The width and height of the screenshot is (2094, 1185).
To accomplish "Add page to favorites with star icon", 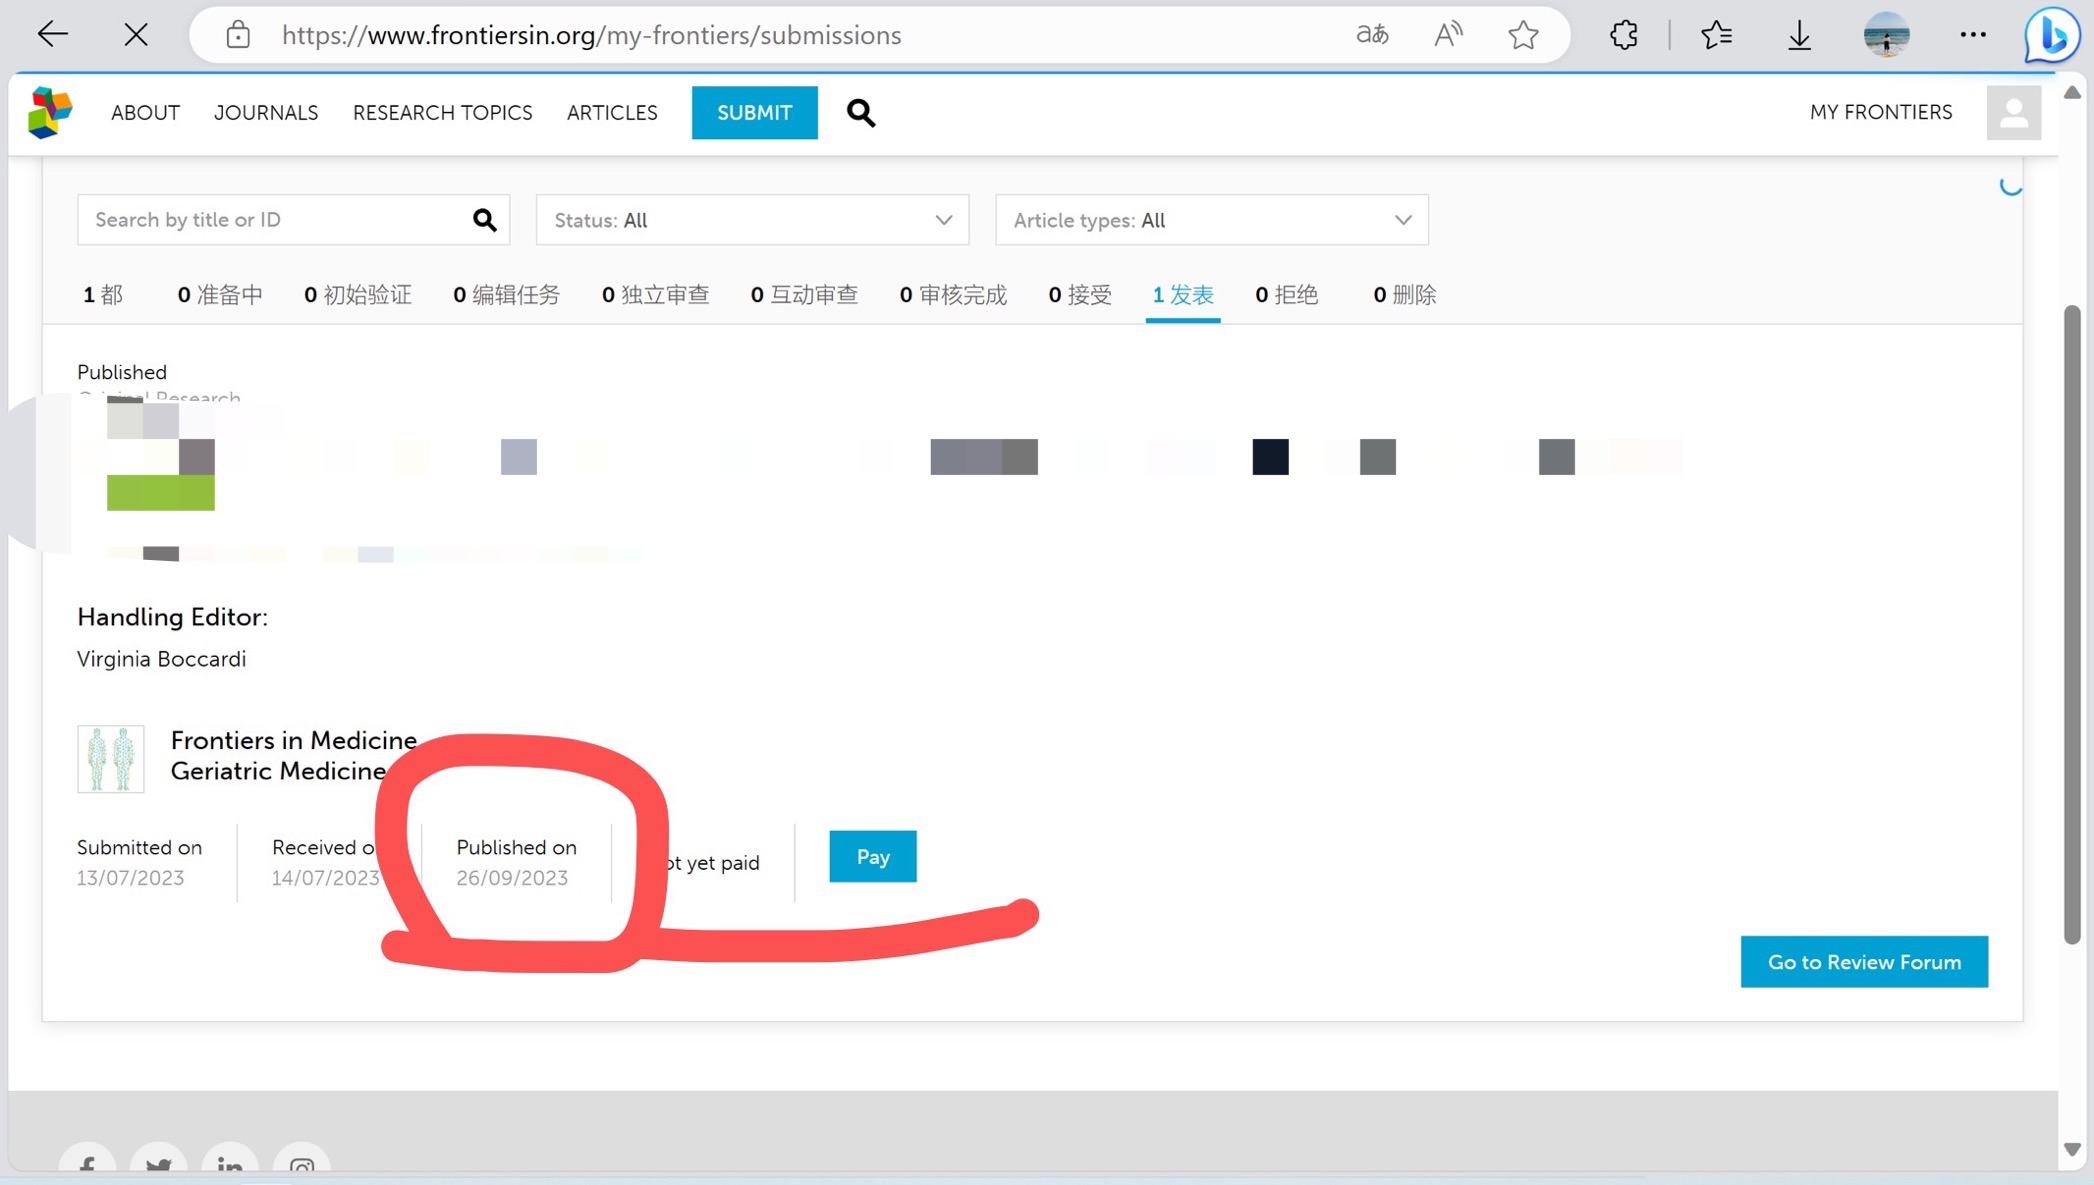I will 1523,35.
